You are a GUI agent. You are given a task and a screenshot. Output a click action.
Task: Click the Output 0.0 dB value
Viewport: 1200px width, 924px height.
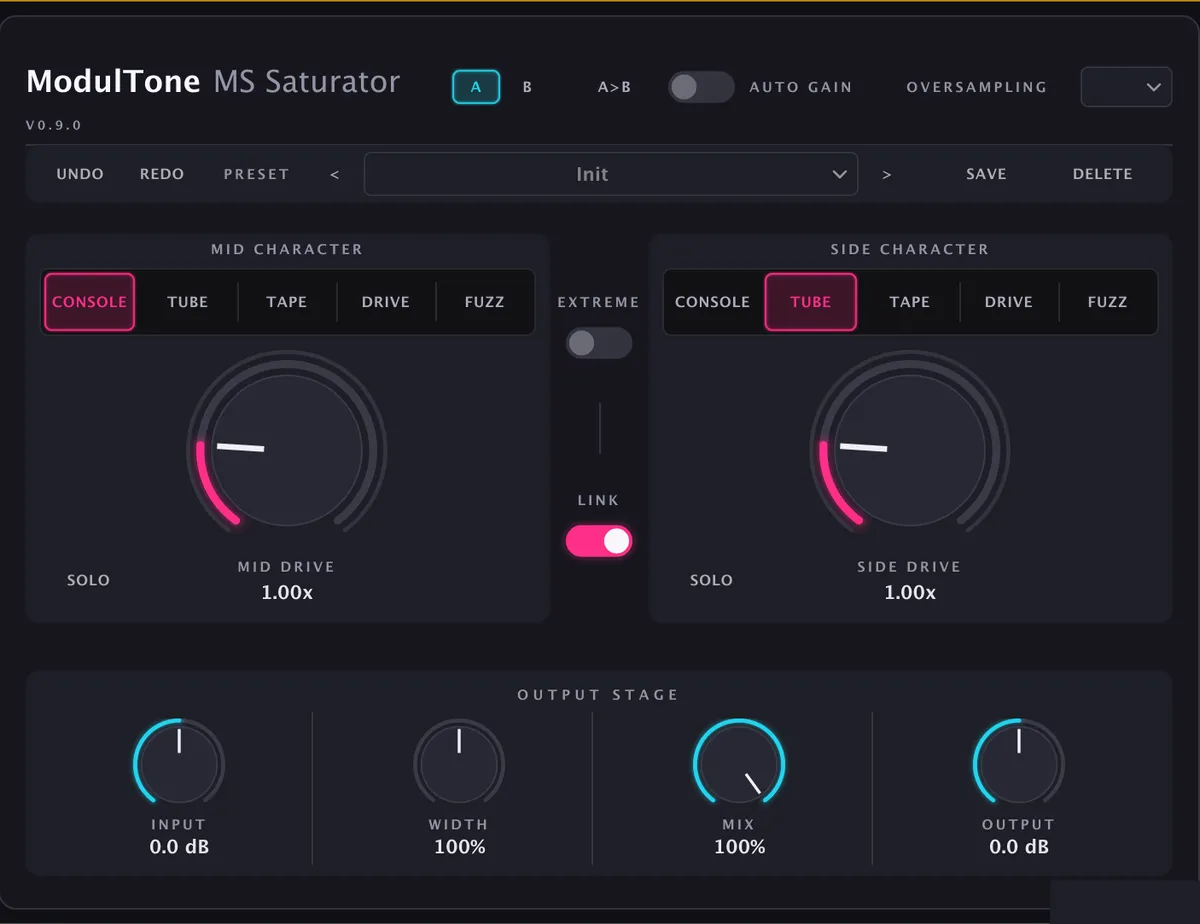(1019, 847)
